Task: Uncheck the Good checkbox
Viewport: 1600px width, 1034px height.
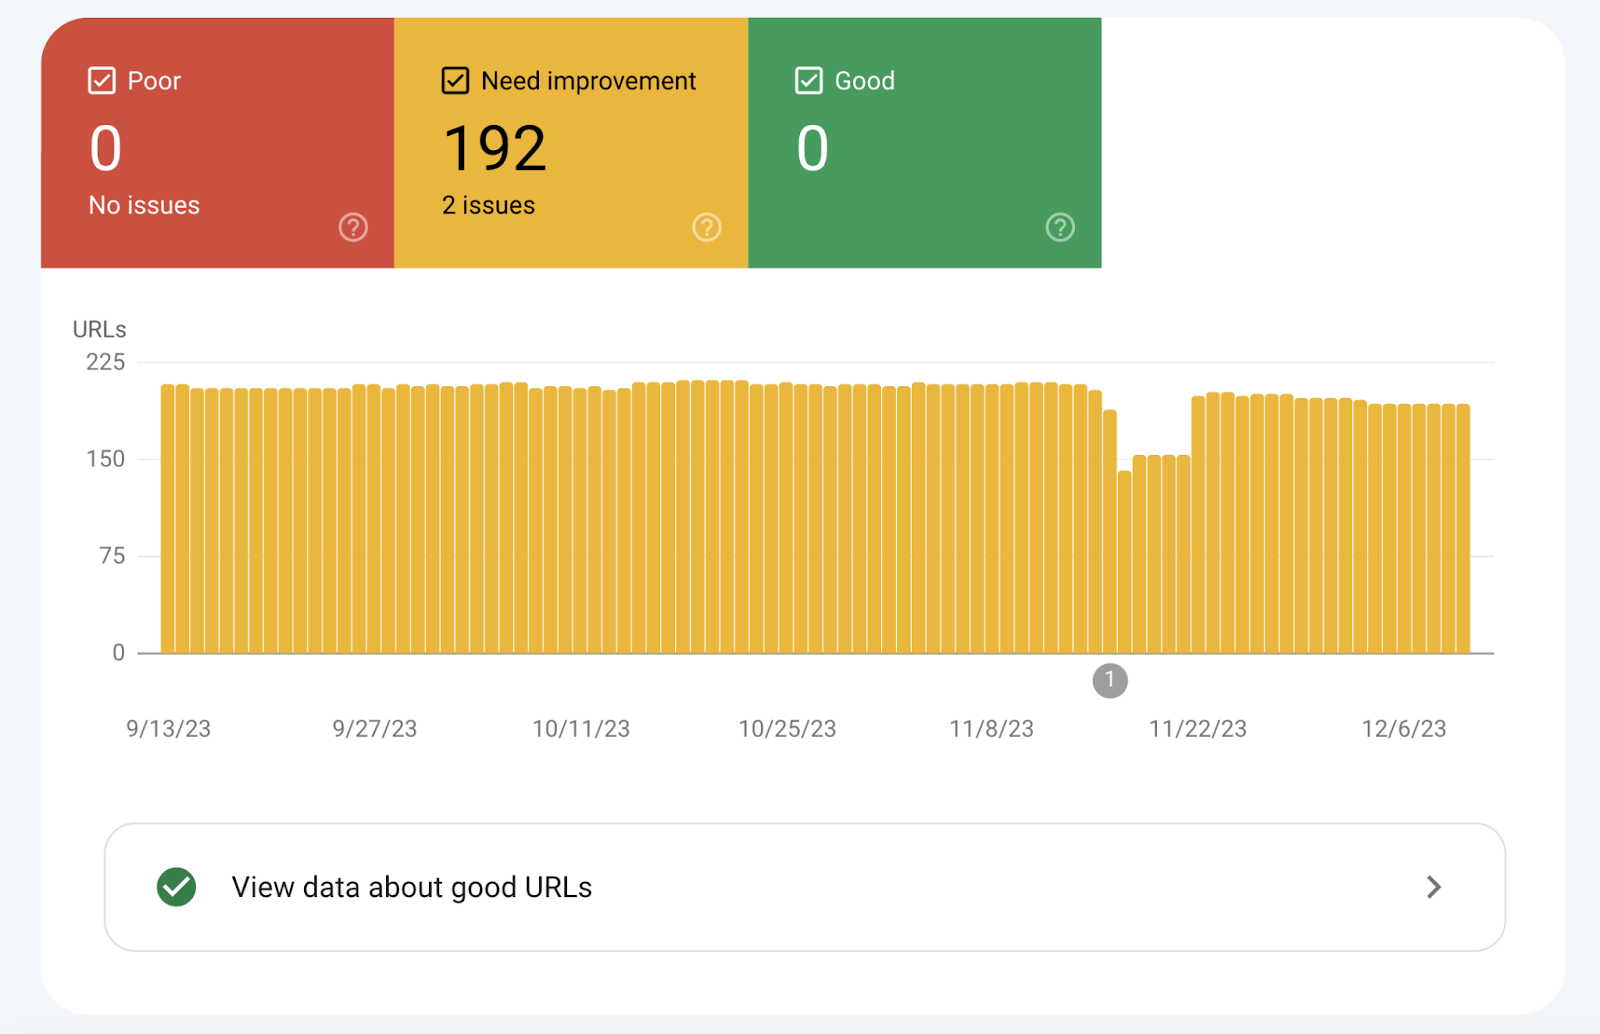Action: click(808, 80)
